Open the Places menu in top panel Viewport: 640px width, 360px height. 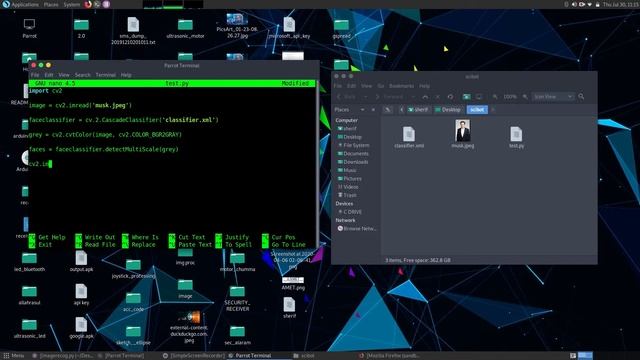[x=51, y=4]
